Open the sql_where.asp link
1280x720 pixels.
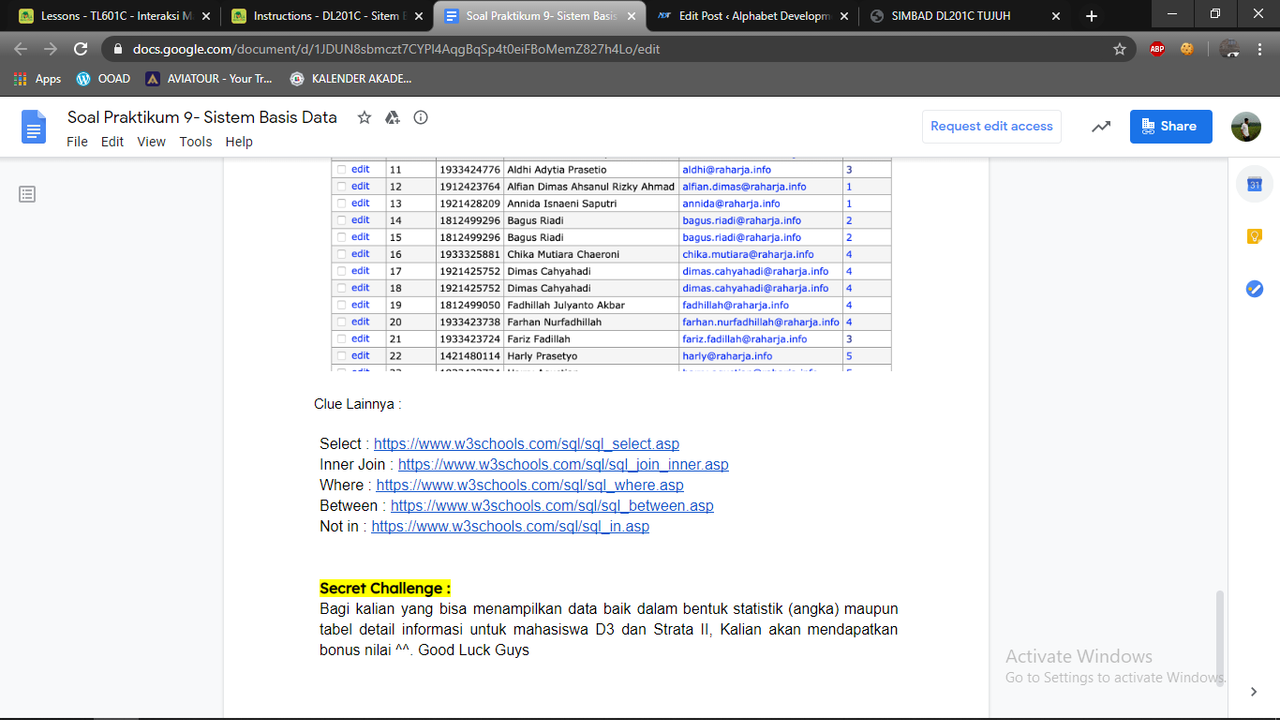point(530,485)
